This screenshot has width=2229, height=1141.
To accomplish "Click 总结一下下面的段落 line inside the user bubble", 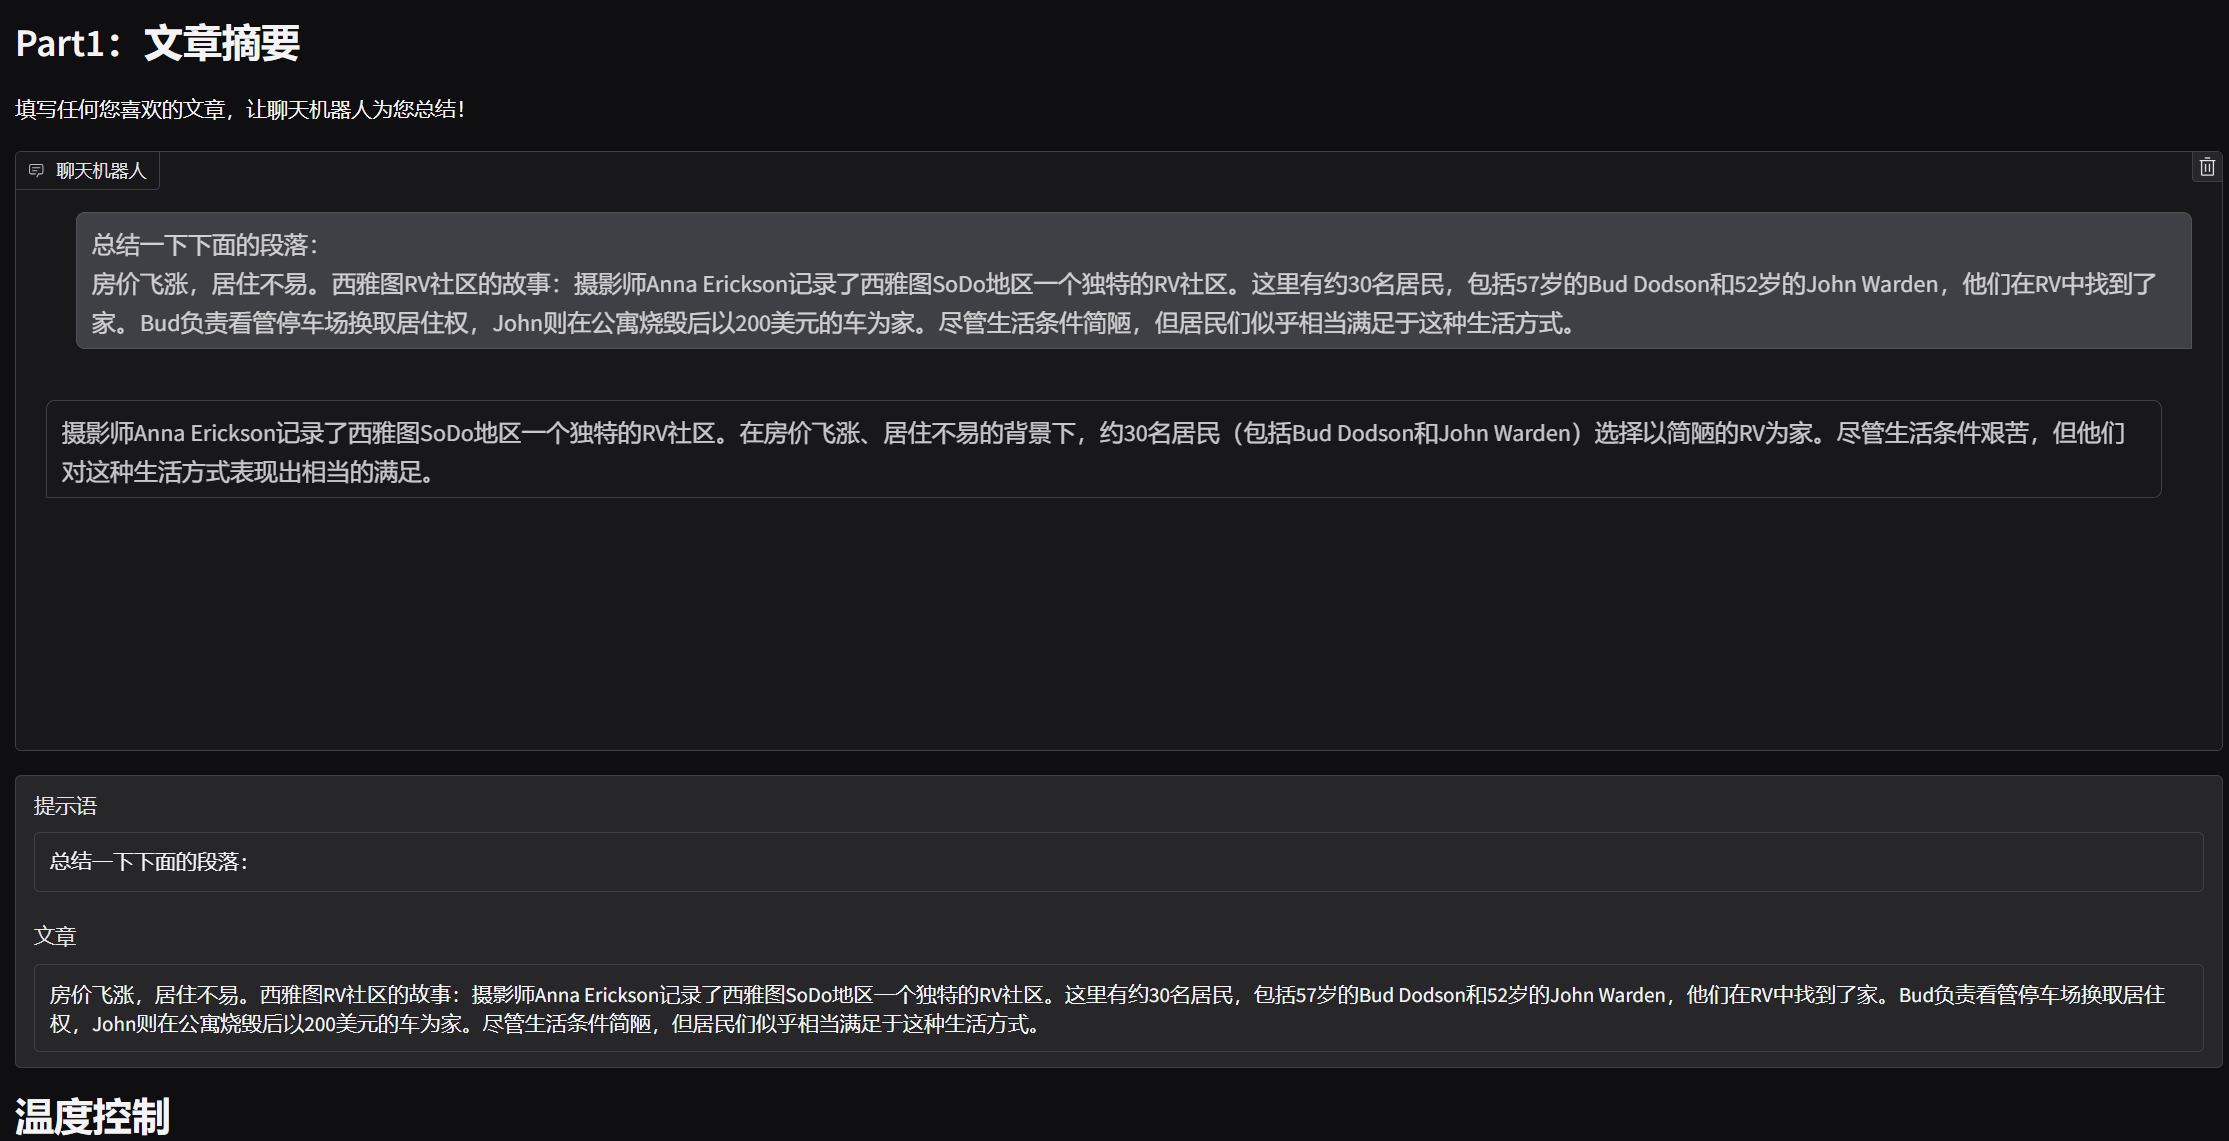I will 204,245.
